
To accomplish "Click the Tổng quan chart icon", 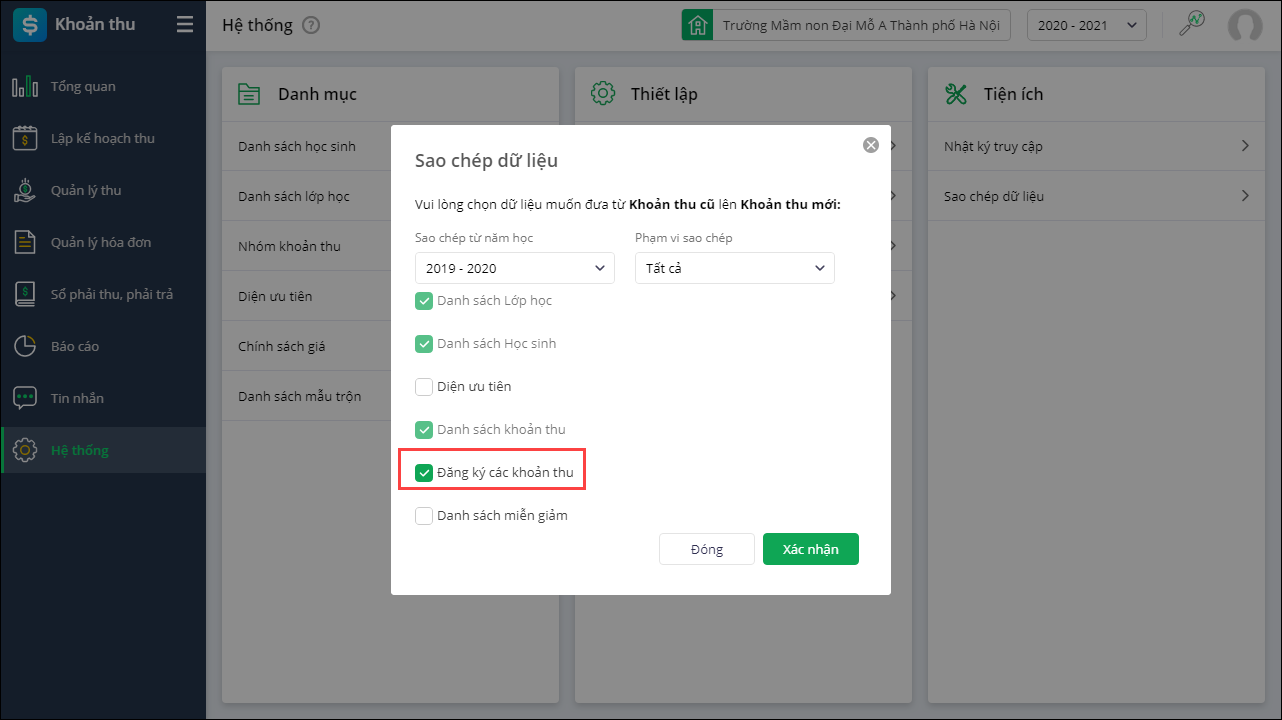I will (x=25, y=87).
